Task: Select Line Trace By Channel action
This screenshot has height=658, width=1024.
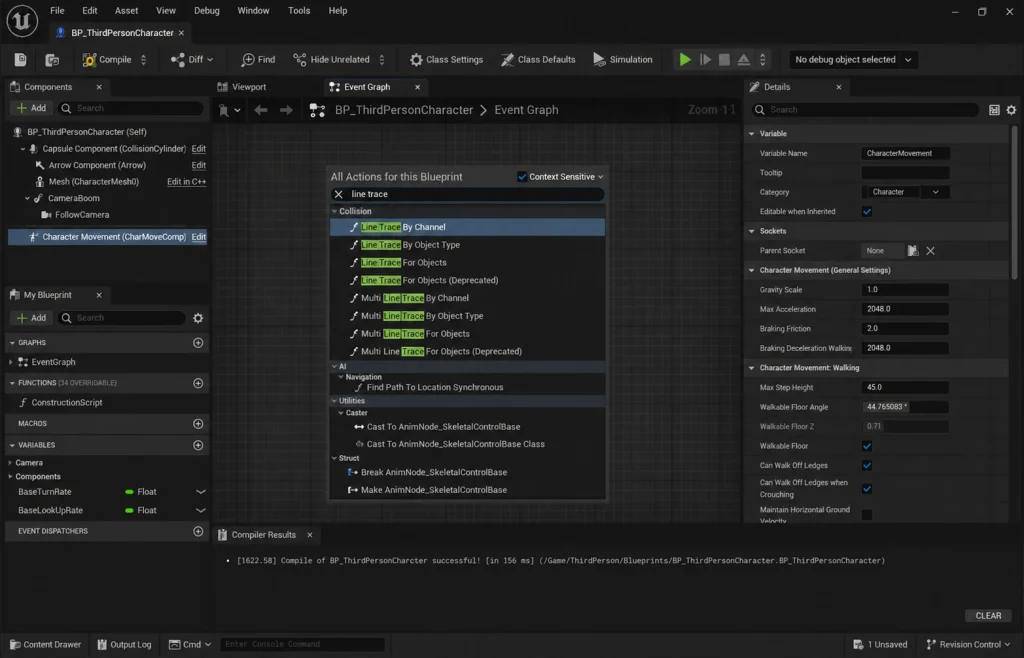Action: point(468,227)
